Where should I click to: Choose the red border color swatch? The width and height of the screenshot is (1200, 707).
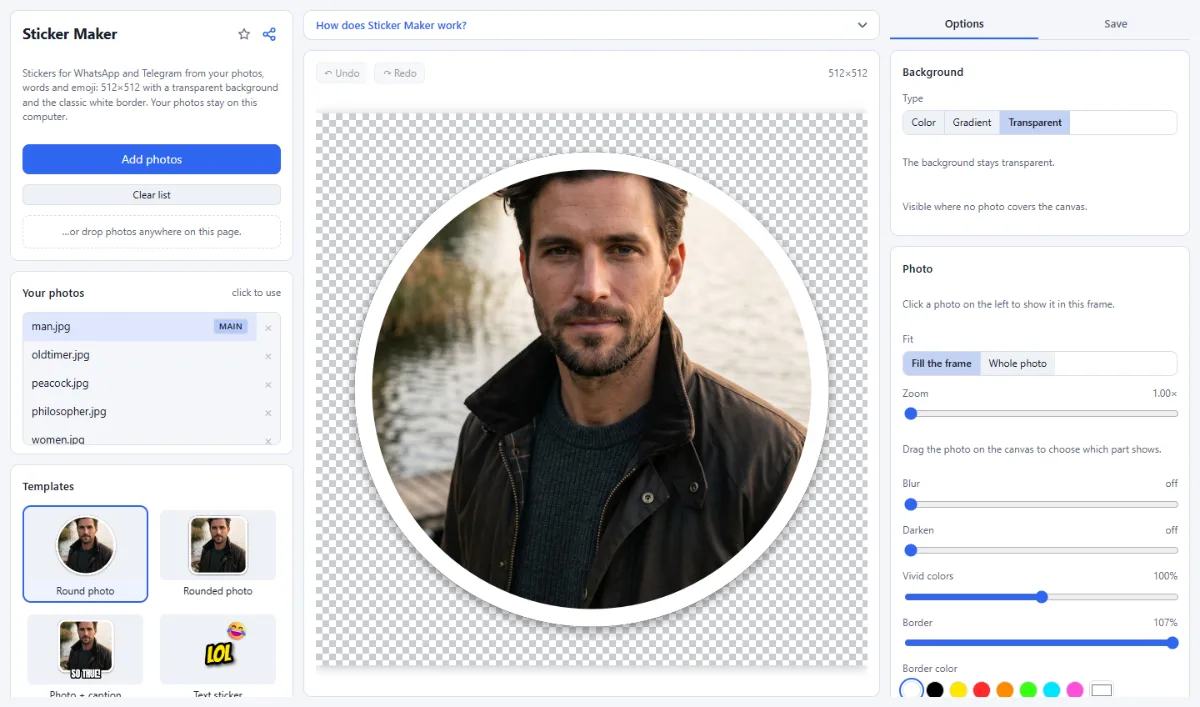[x=982, y=690]
